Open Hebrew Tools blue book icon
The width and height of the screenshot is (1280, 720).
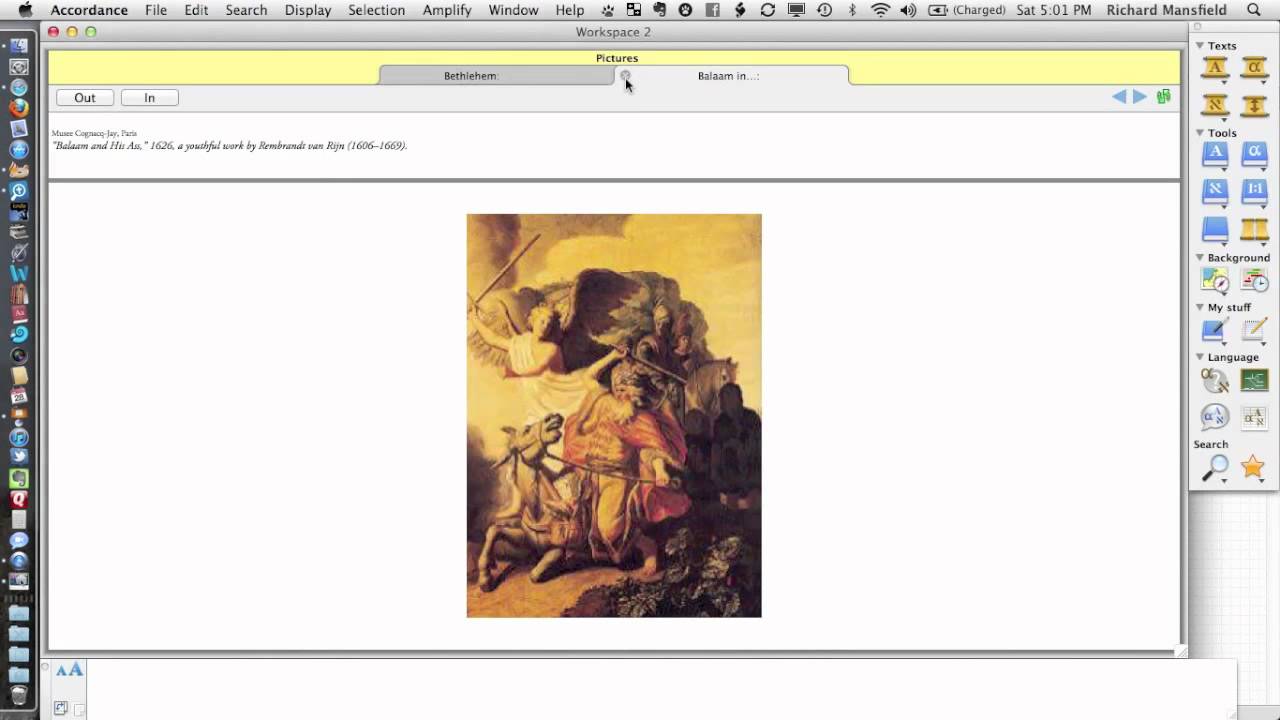(x=1215, y=190)
